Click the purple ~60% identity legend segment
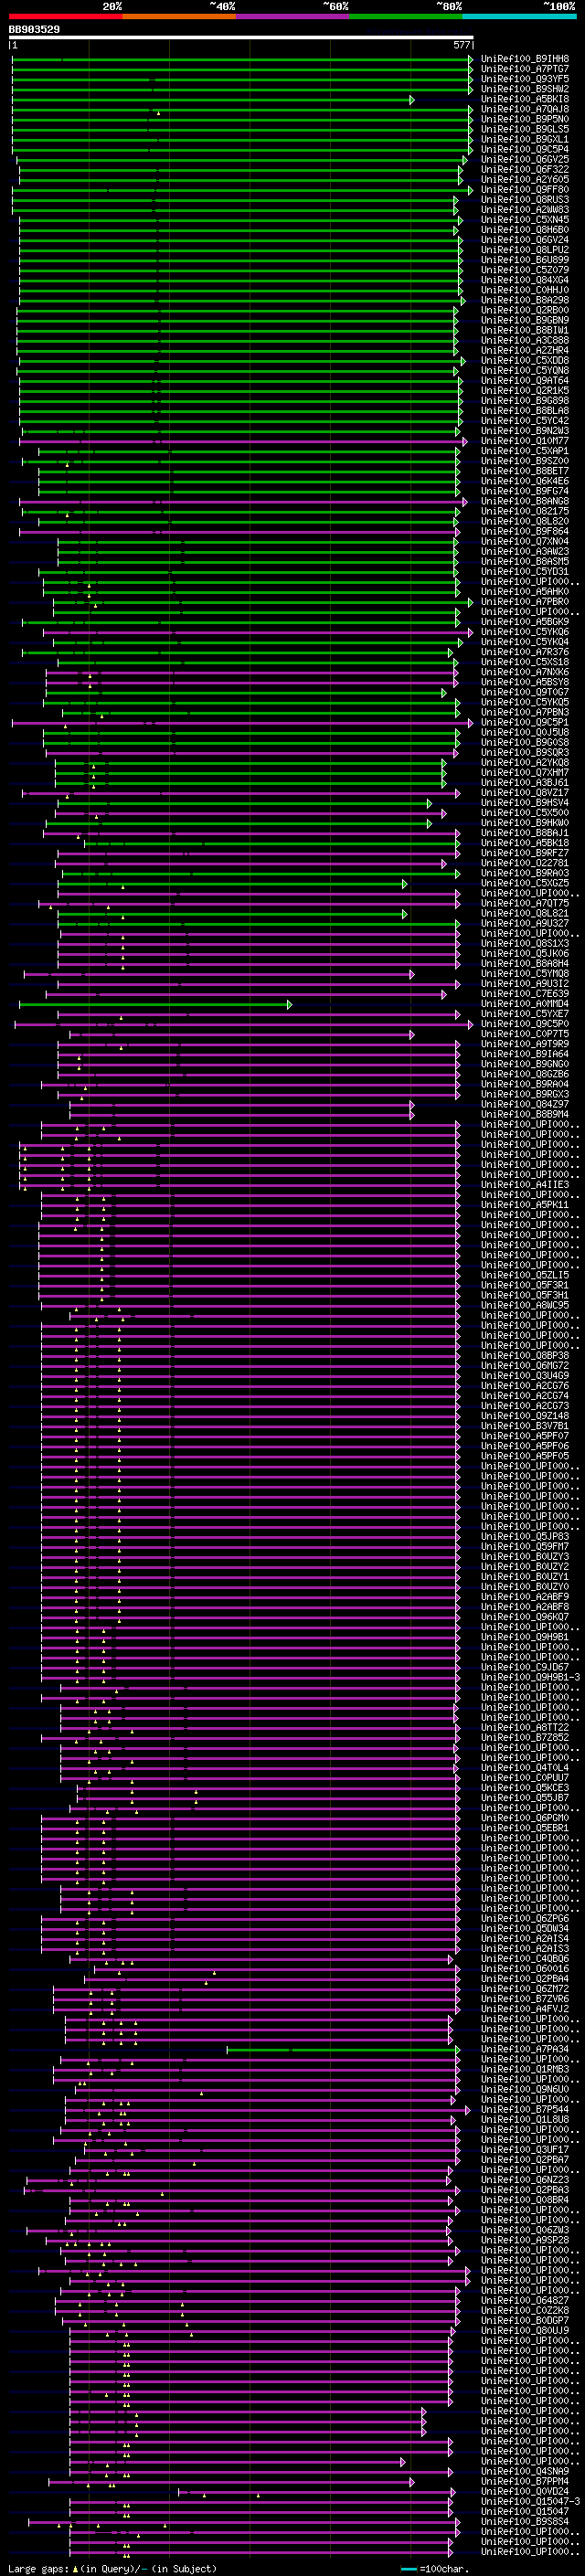The height and width of the screenshot is (2576, 585). pyautogui.click(x=293, y=16)
